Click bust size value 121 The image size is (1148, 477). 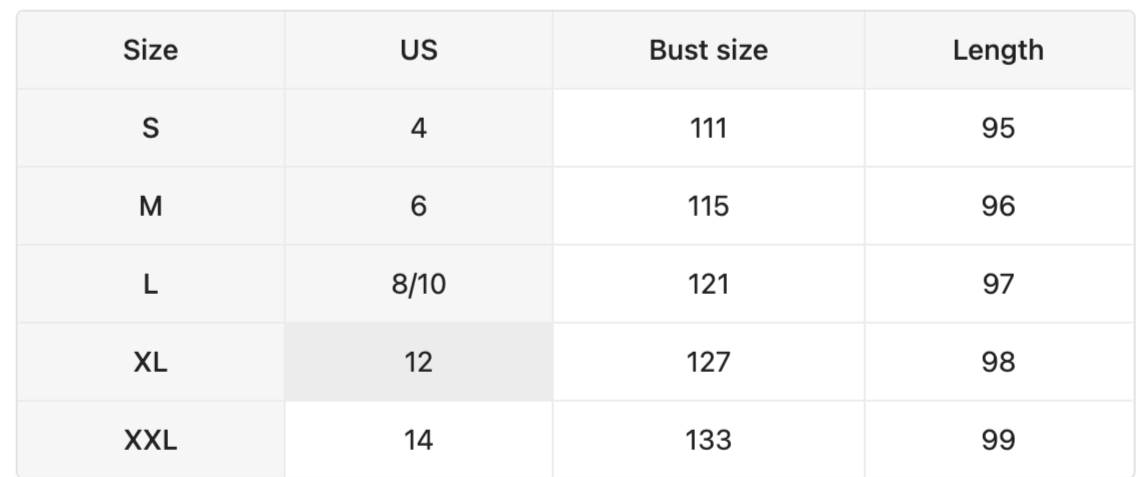(708, 285)
